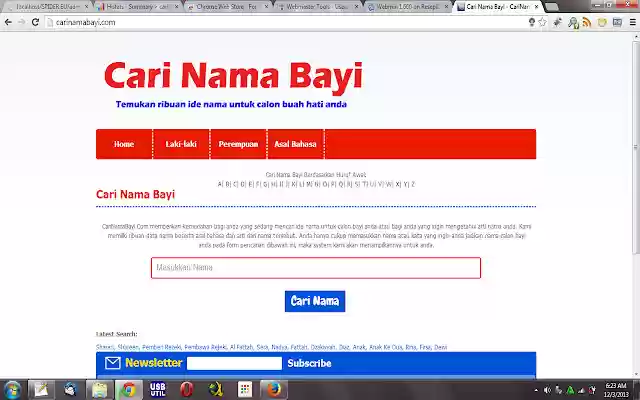Open letter A name index link
This screenshot has width=640, height=400.
pos(220,184)
